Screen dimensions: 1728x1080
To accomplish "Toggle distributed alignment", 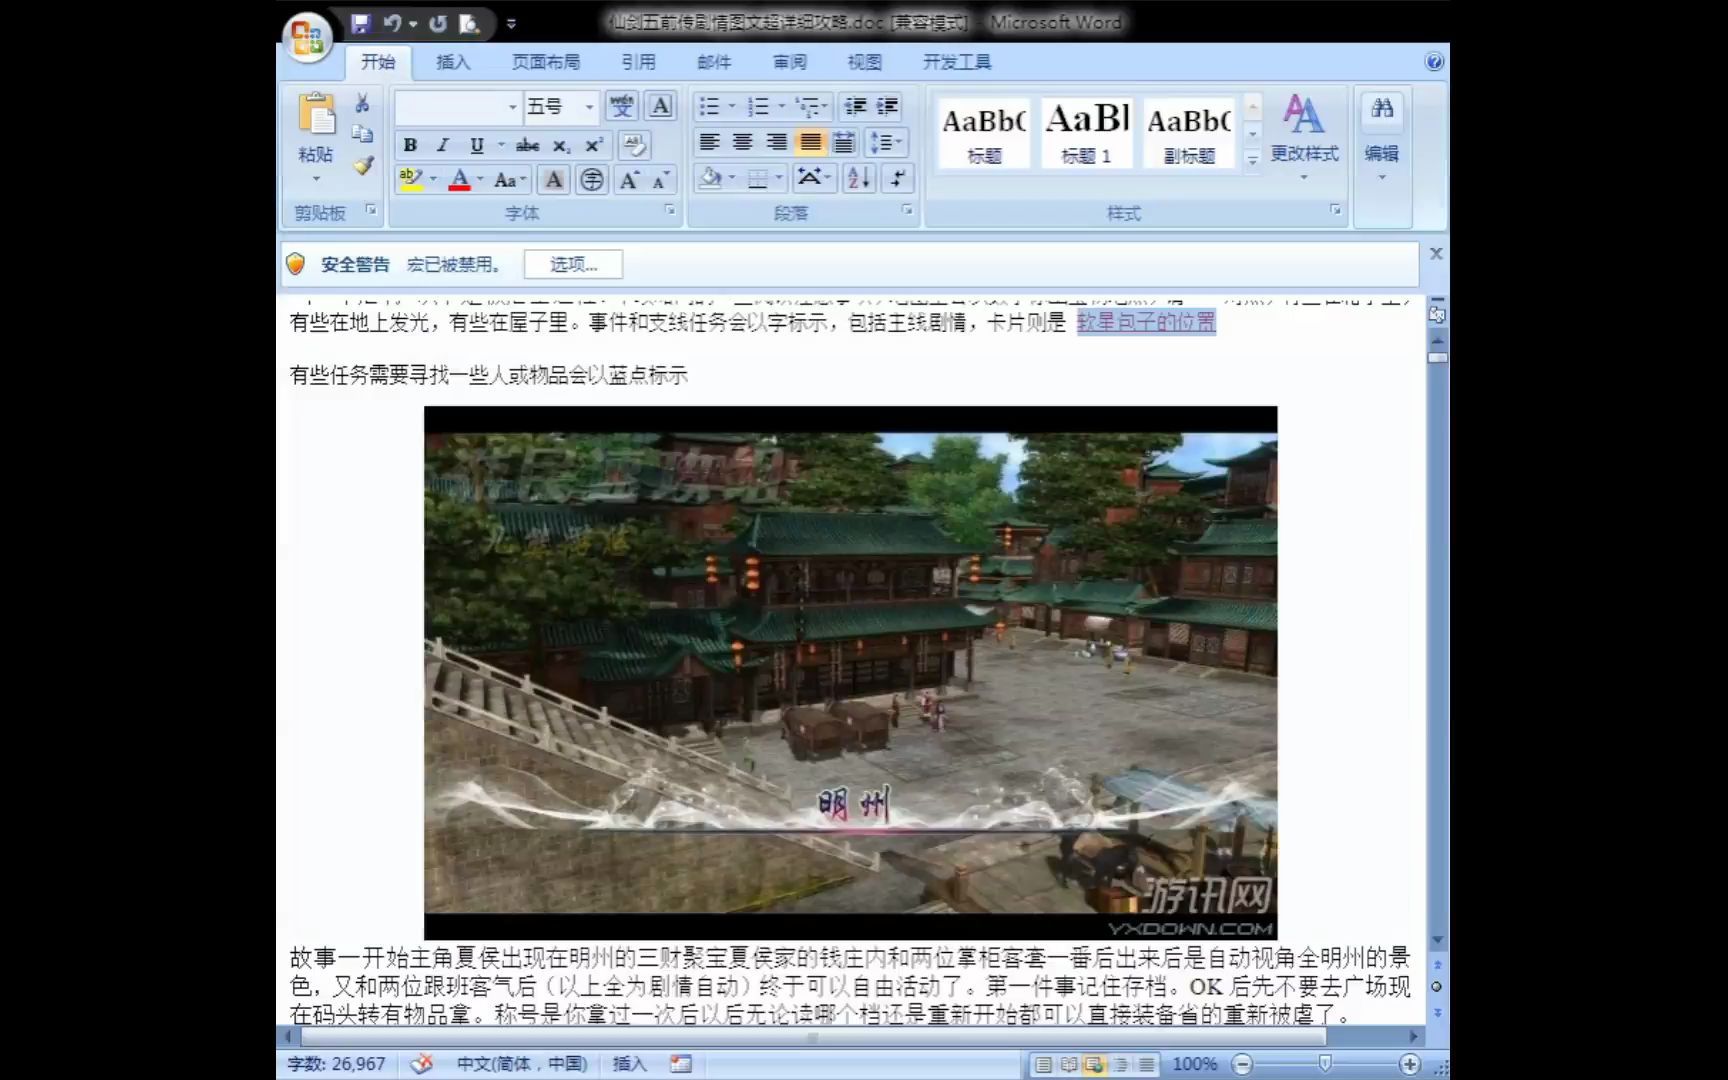I will click(x=844, y=142).
